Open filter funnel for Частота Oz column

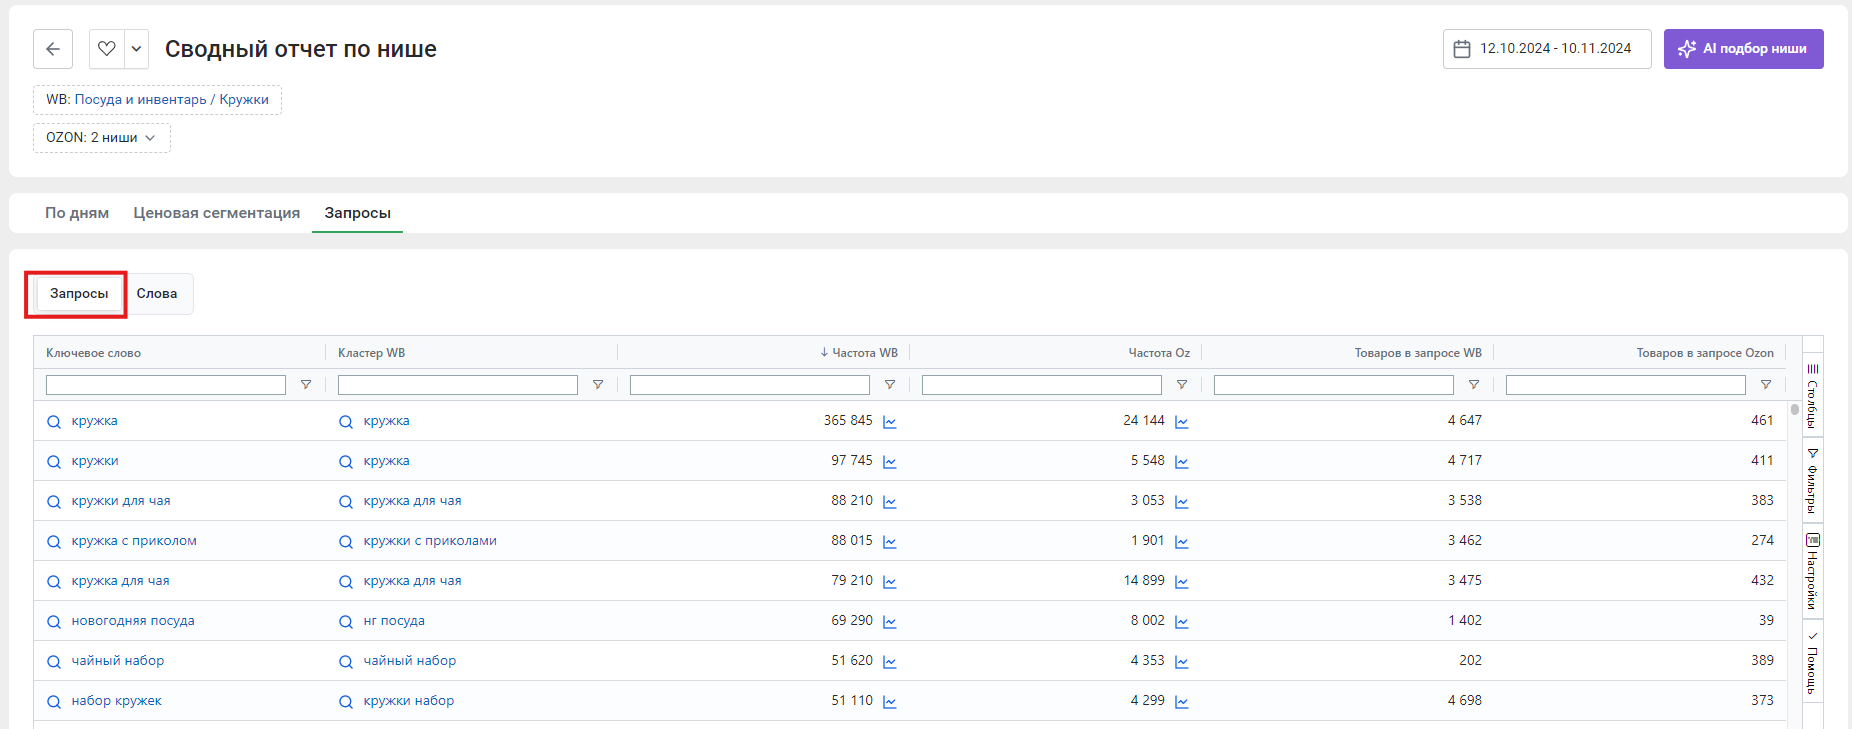coord(1182,385)
